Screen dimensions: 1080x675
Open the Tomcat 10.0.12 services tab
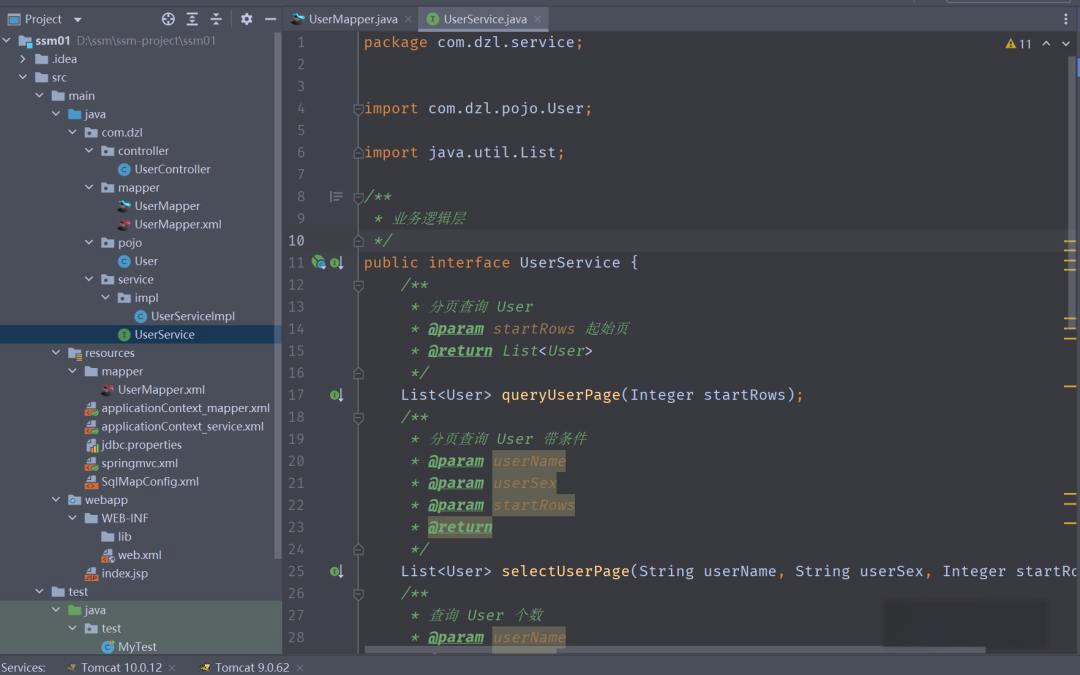point(121,667)
